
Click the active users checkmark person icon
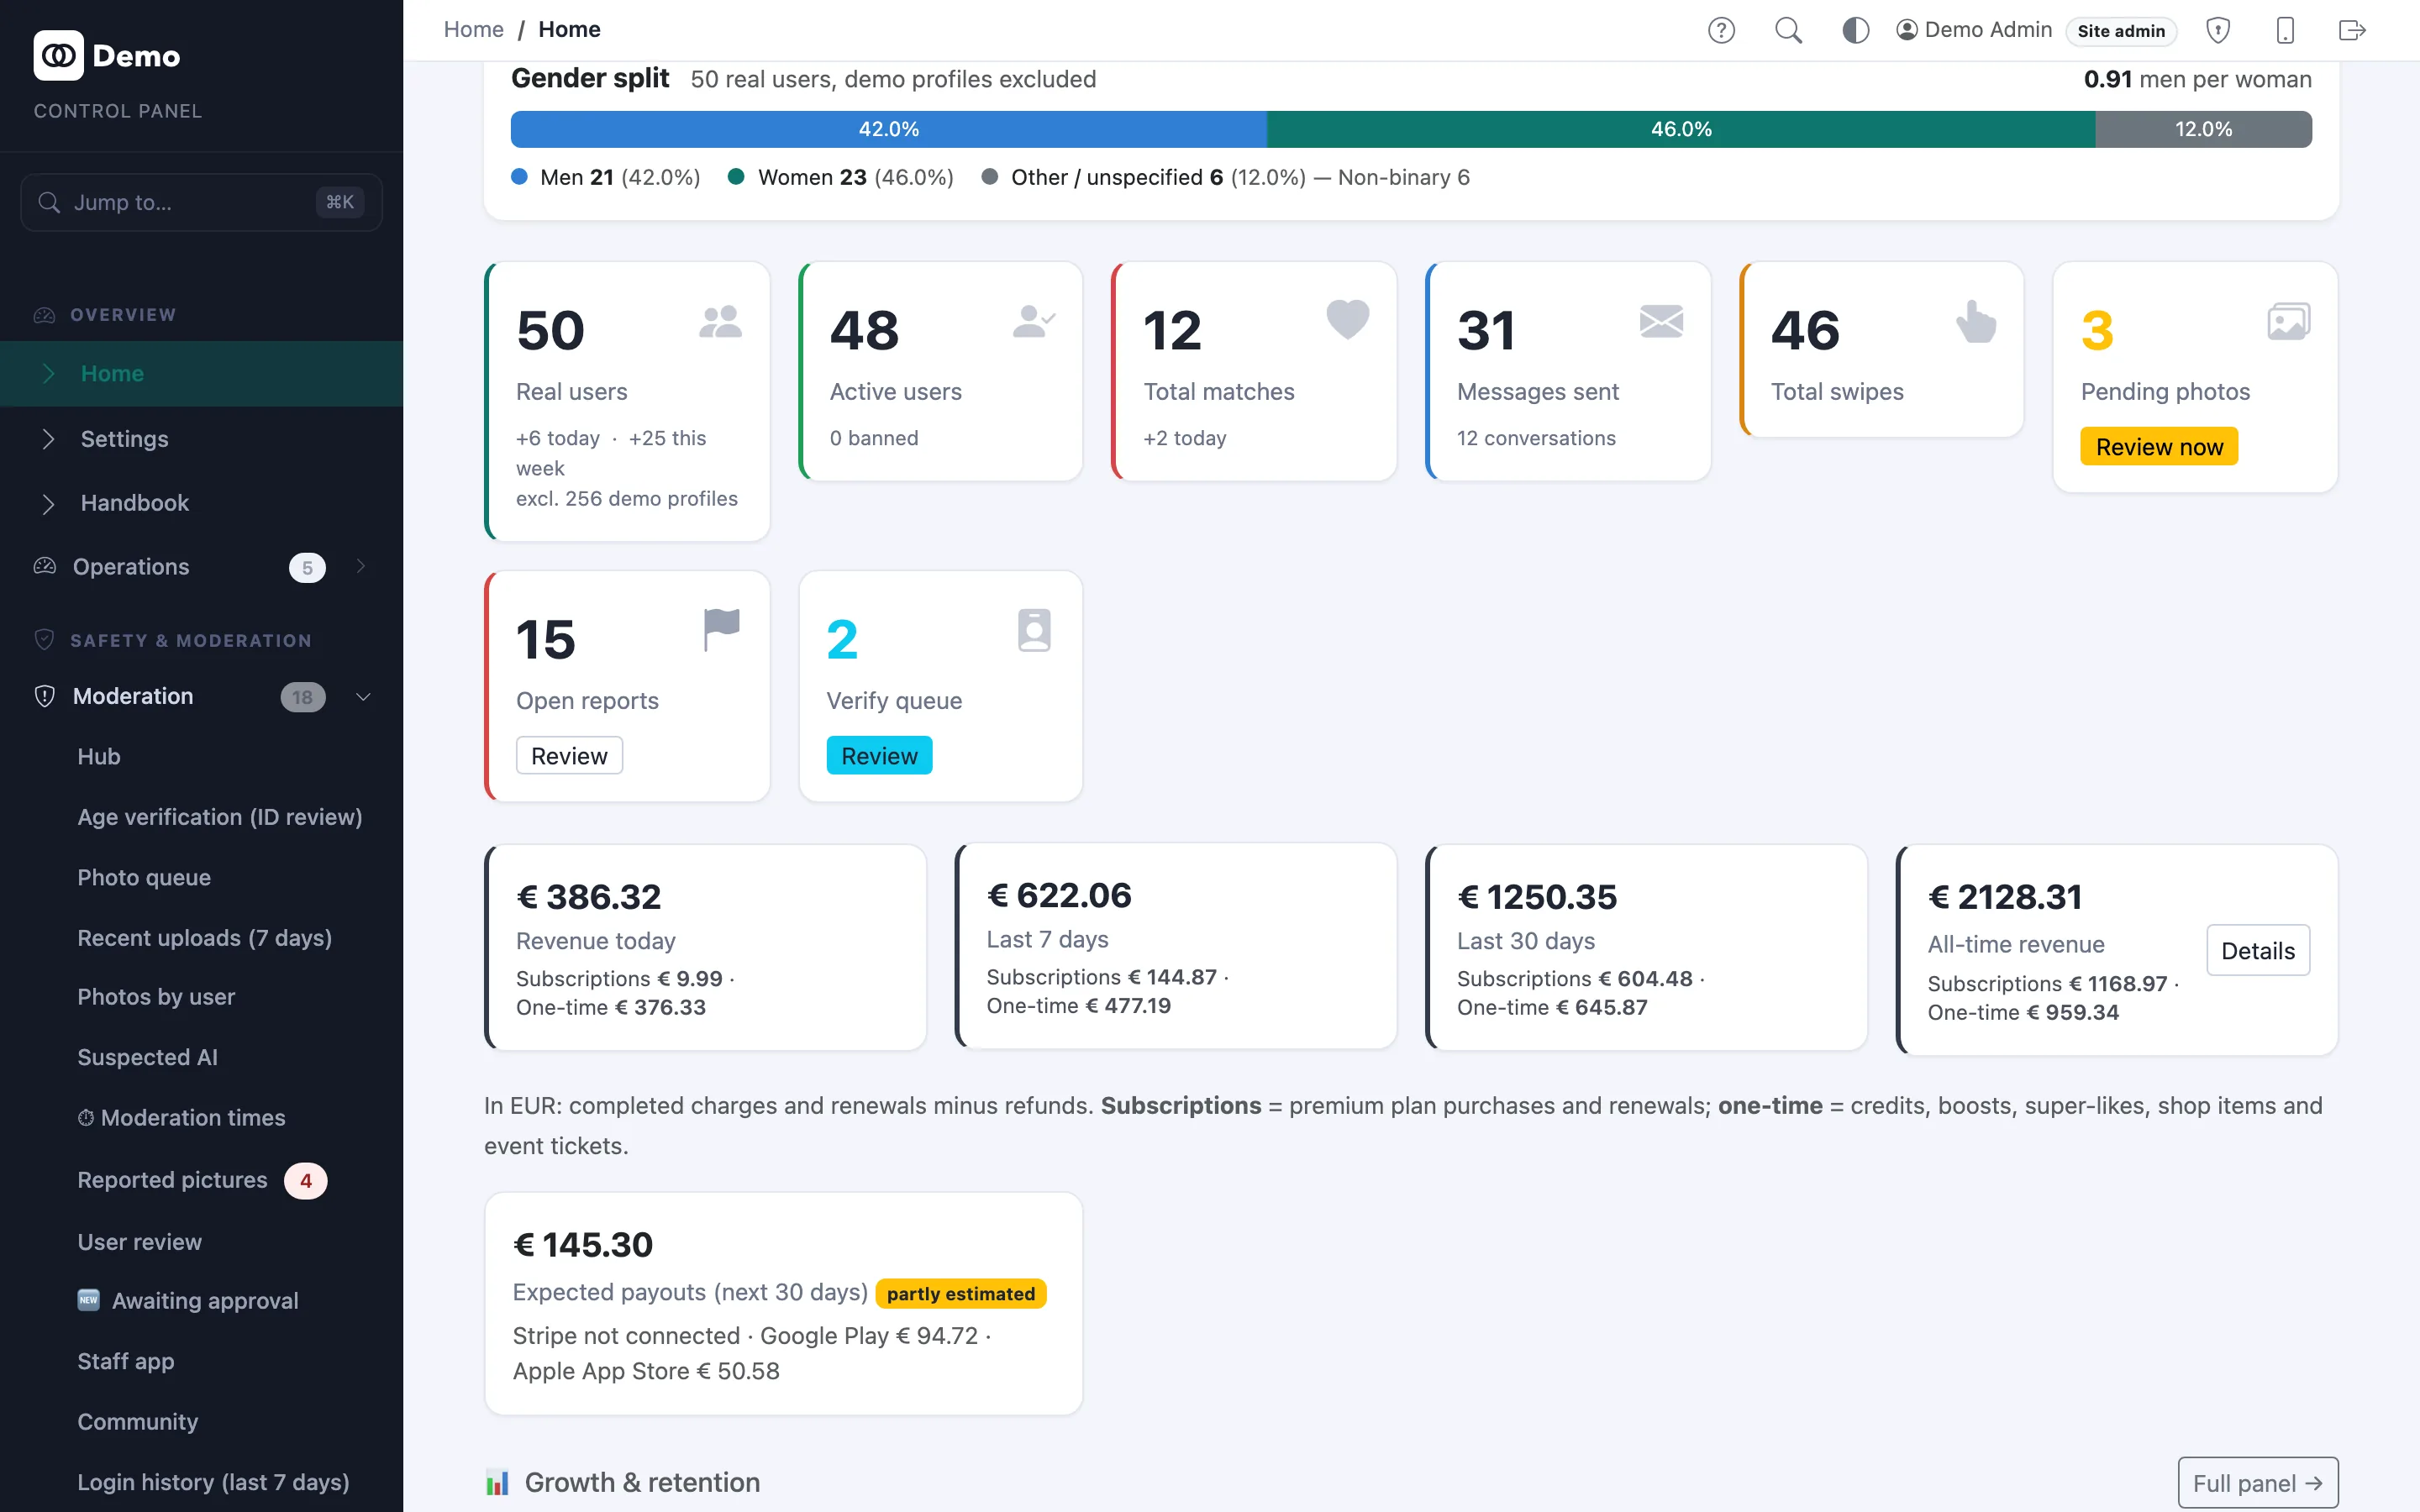1034,322
